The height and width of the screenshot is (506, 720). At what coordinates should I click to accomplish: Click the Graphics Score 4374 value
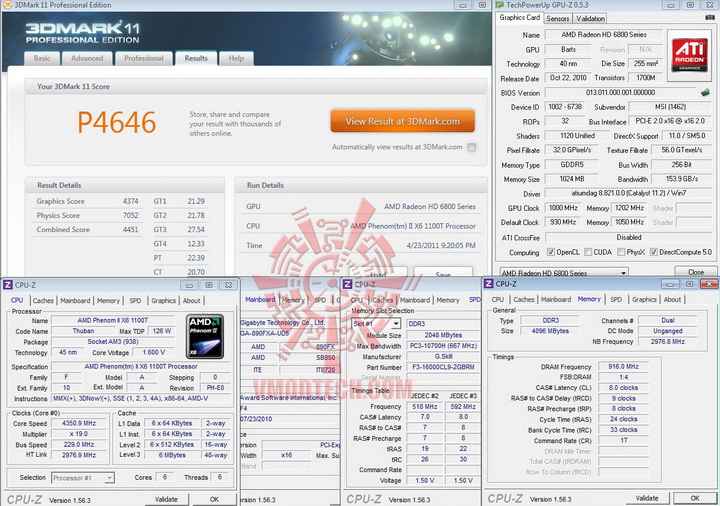point(130,201)
